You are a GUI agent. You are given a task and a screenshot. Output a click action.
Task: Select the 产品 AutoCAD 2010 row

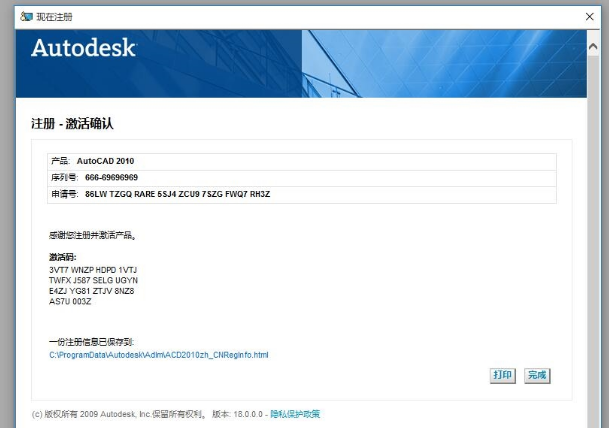click(302, 161)
